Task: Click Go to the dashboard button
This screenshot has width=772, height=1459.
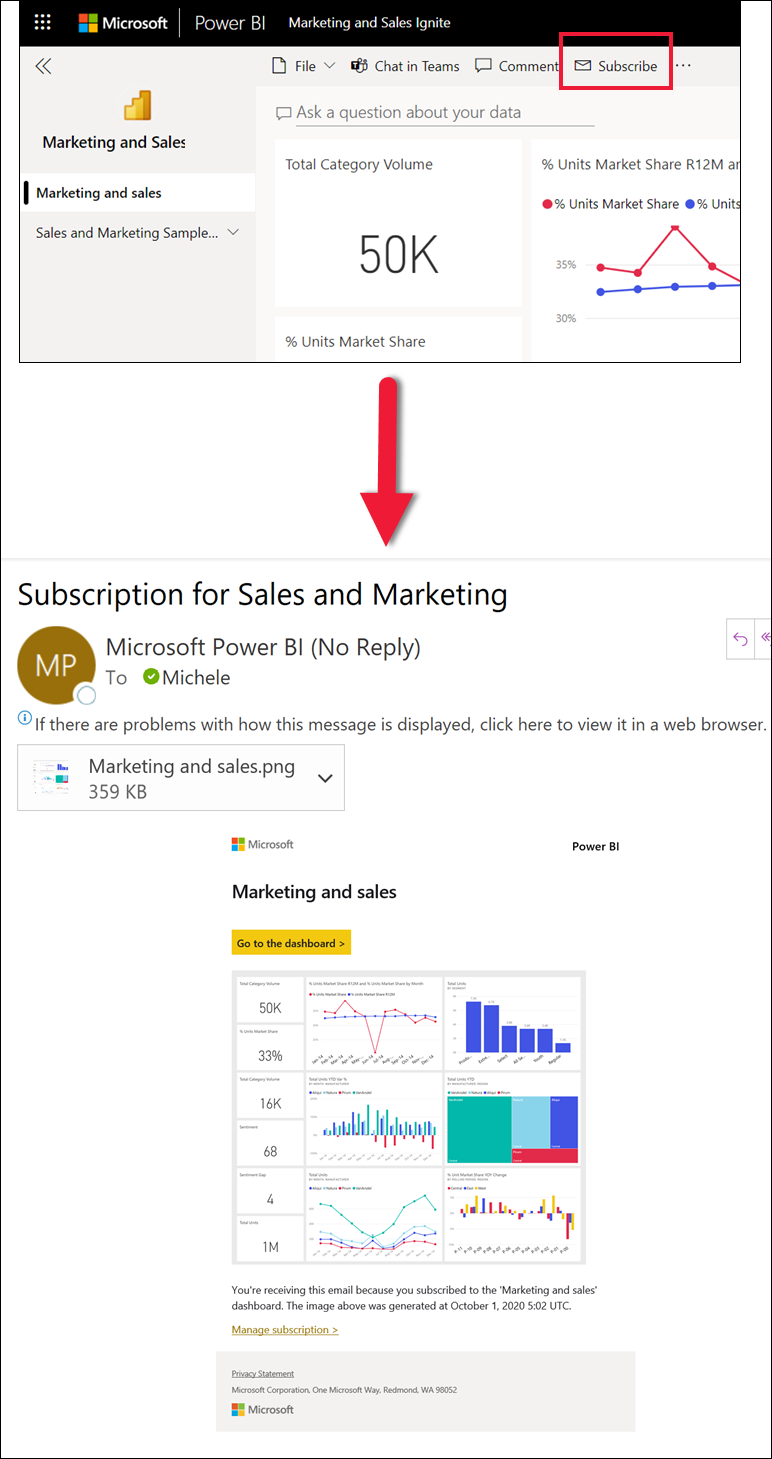Action: (x=291, y=941)
